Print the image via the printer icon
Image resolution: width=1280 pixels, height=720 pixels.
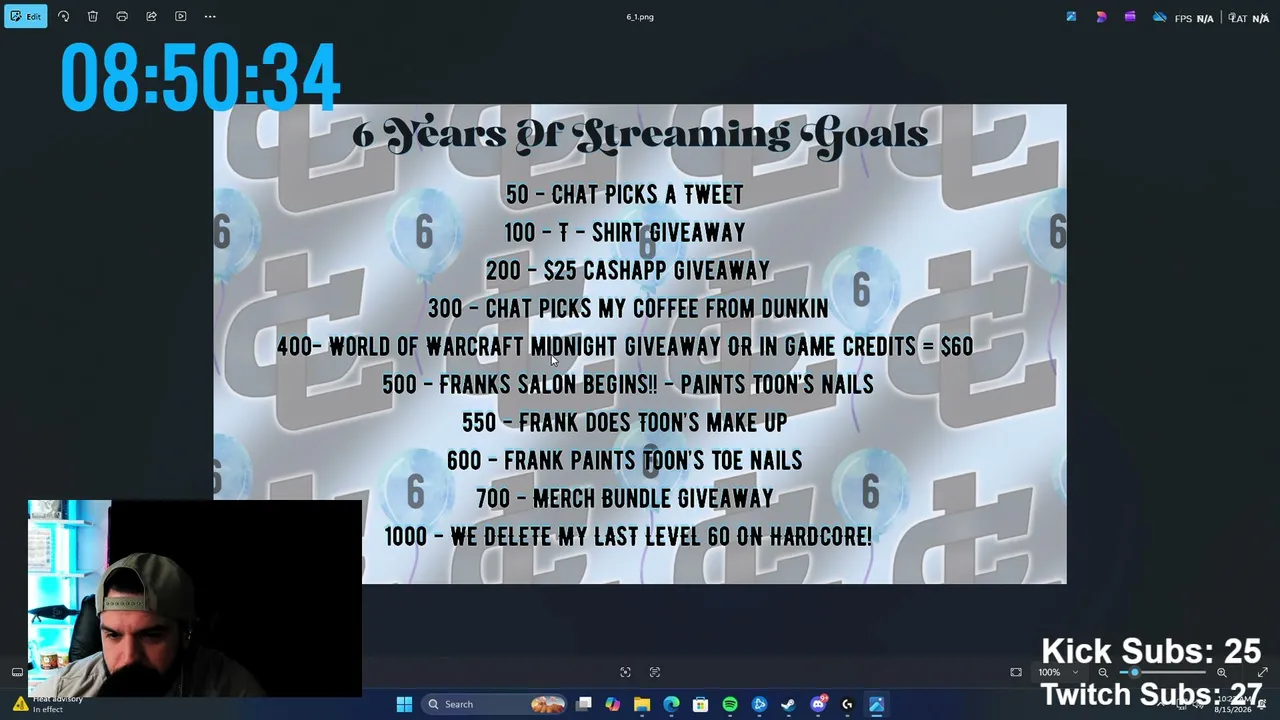coord(122,16)
